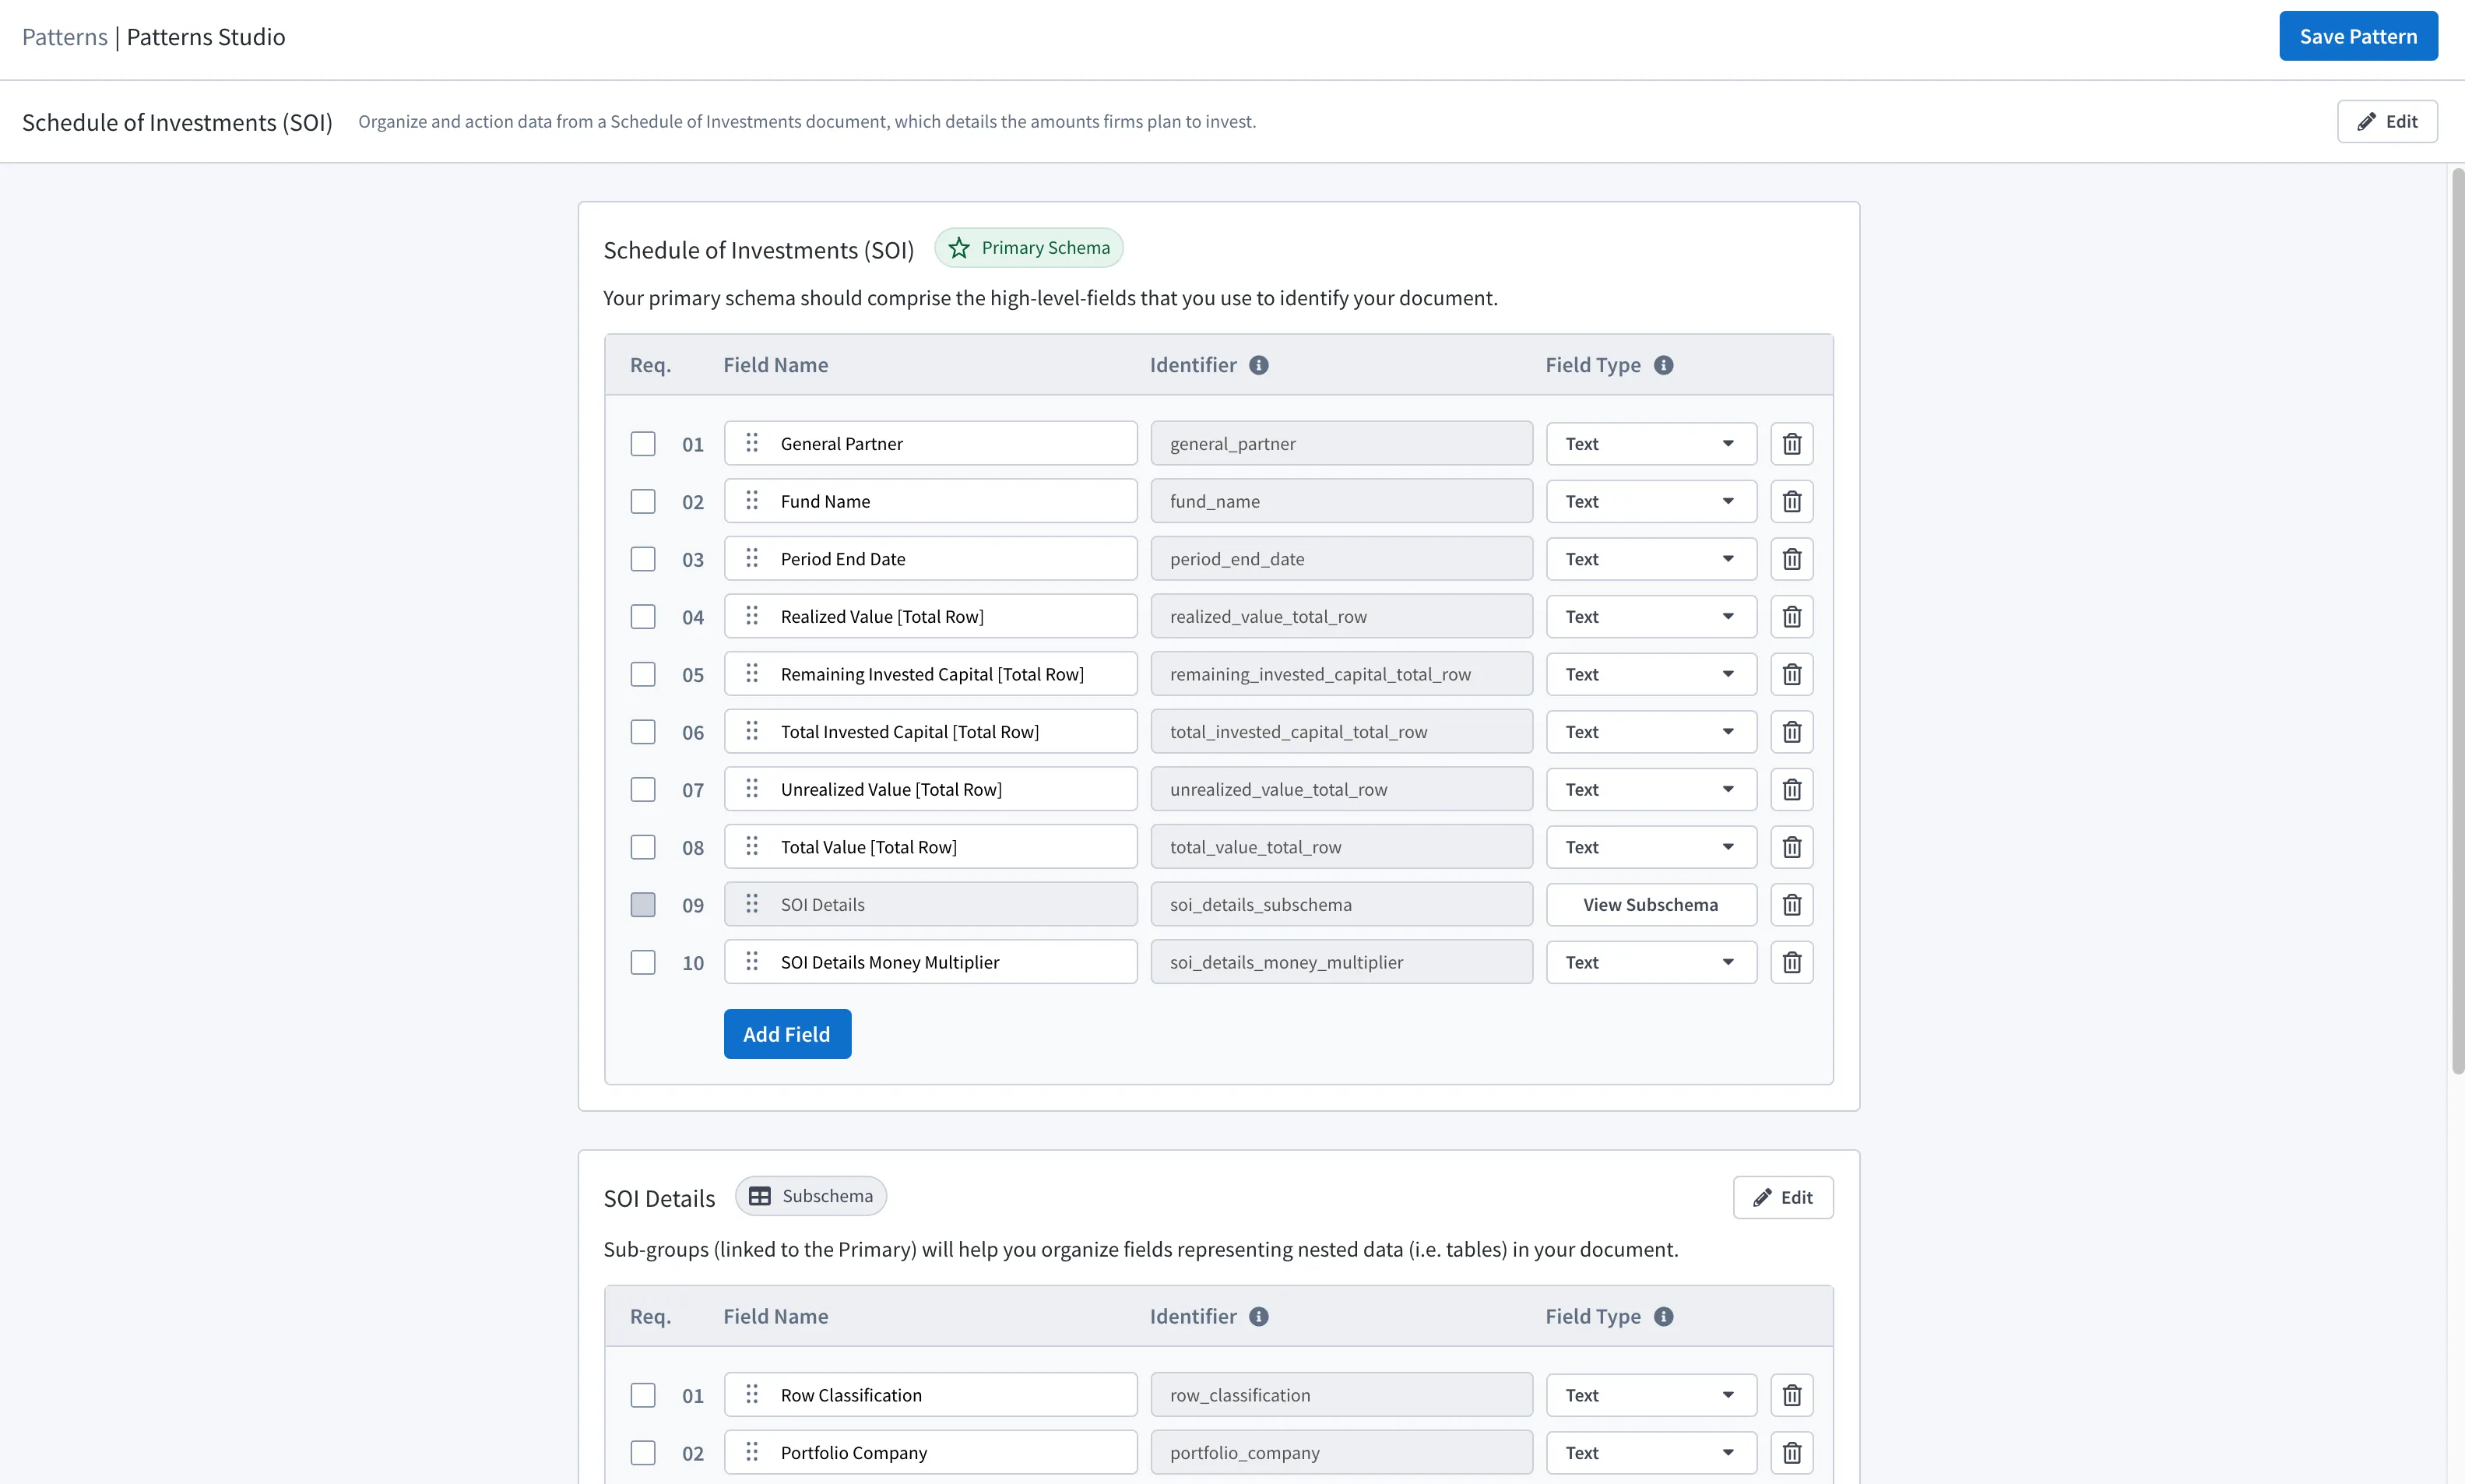Image resolution: width=2465 pixels, height=1484 pixels.
Task: Remove the Realized Value [Total Row] field
Action: [x=1791, y=617]
